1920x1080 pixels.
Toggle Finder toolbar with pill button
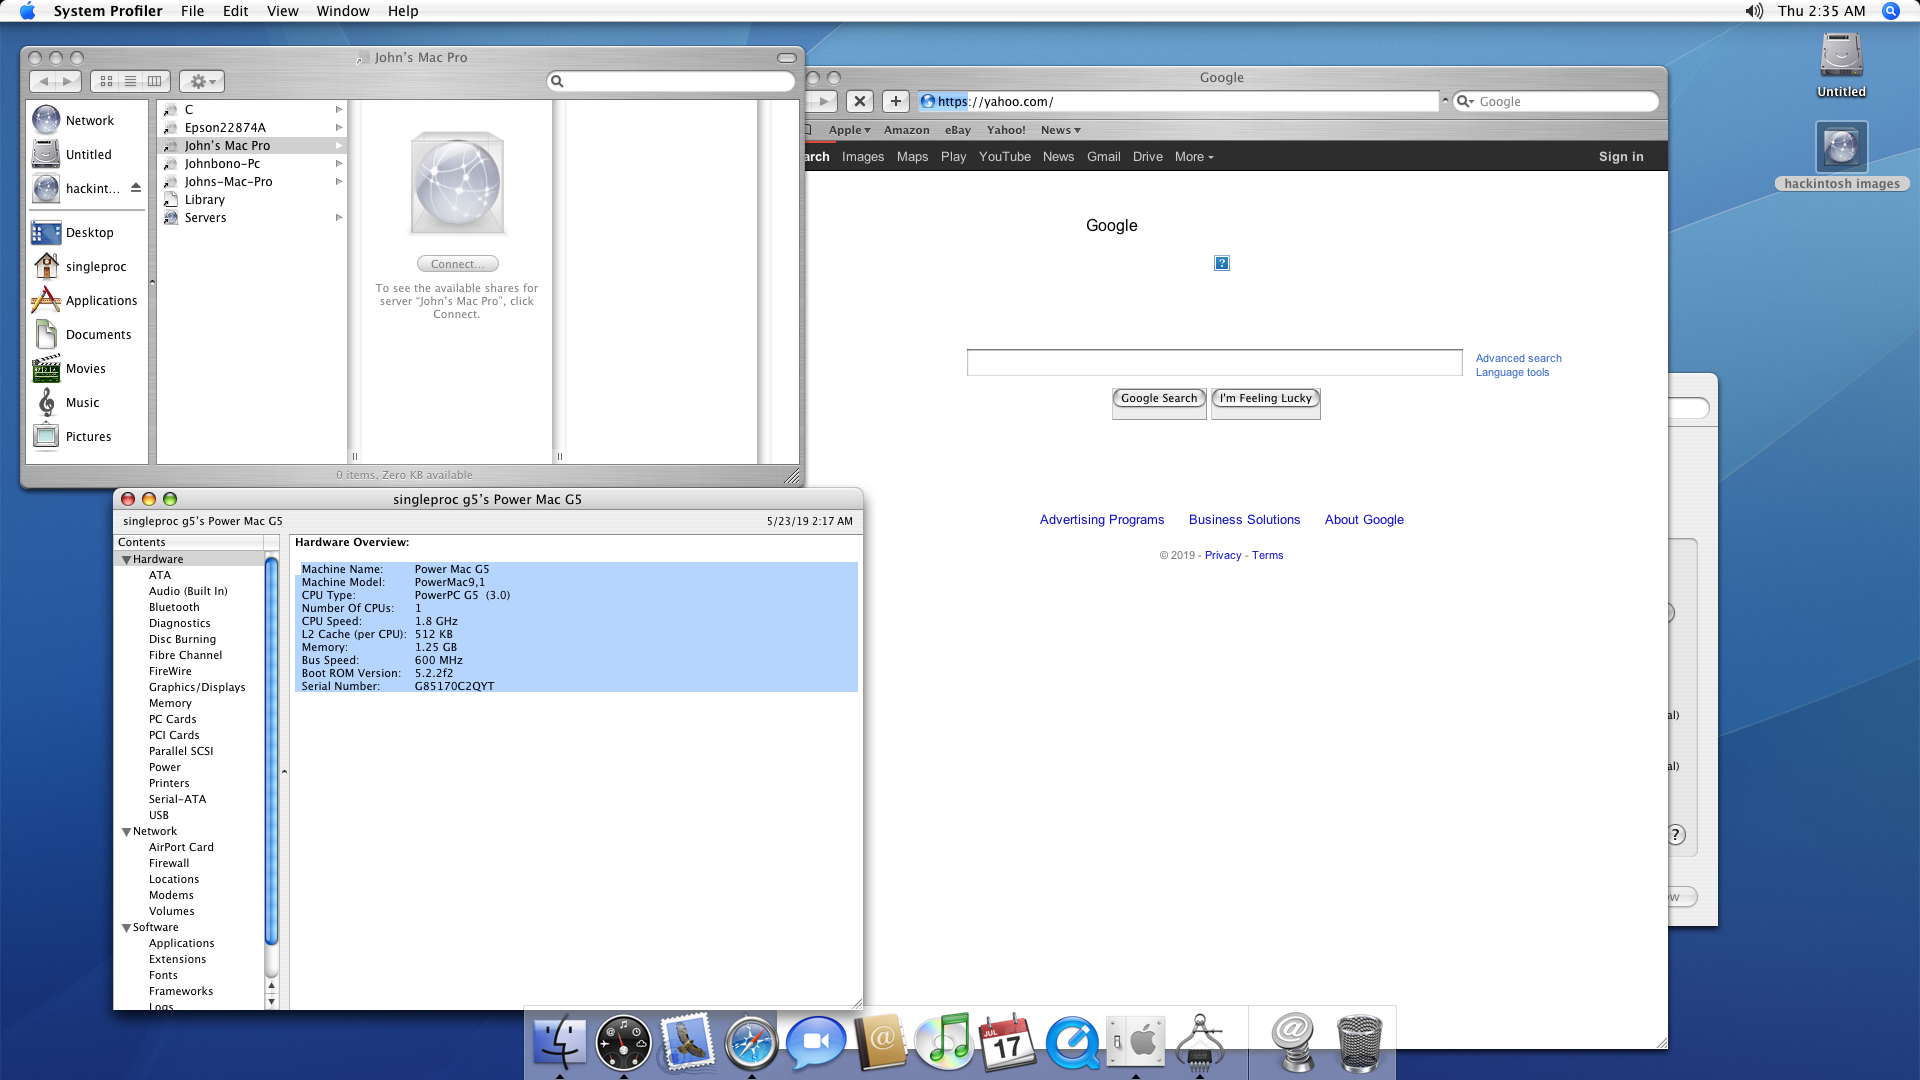coord(787,57)
